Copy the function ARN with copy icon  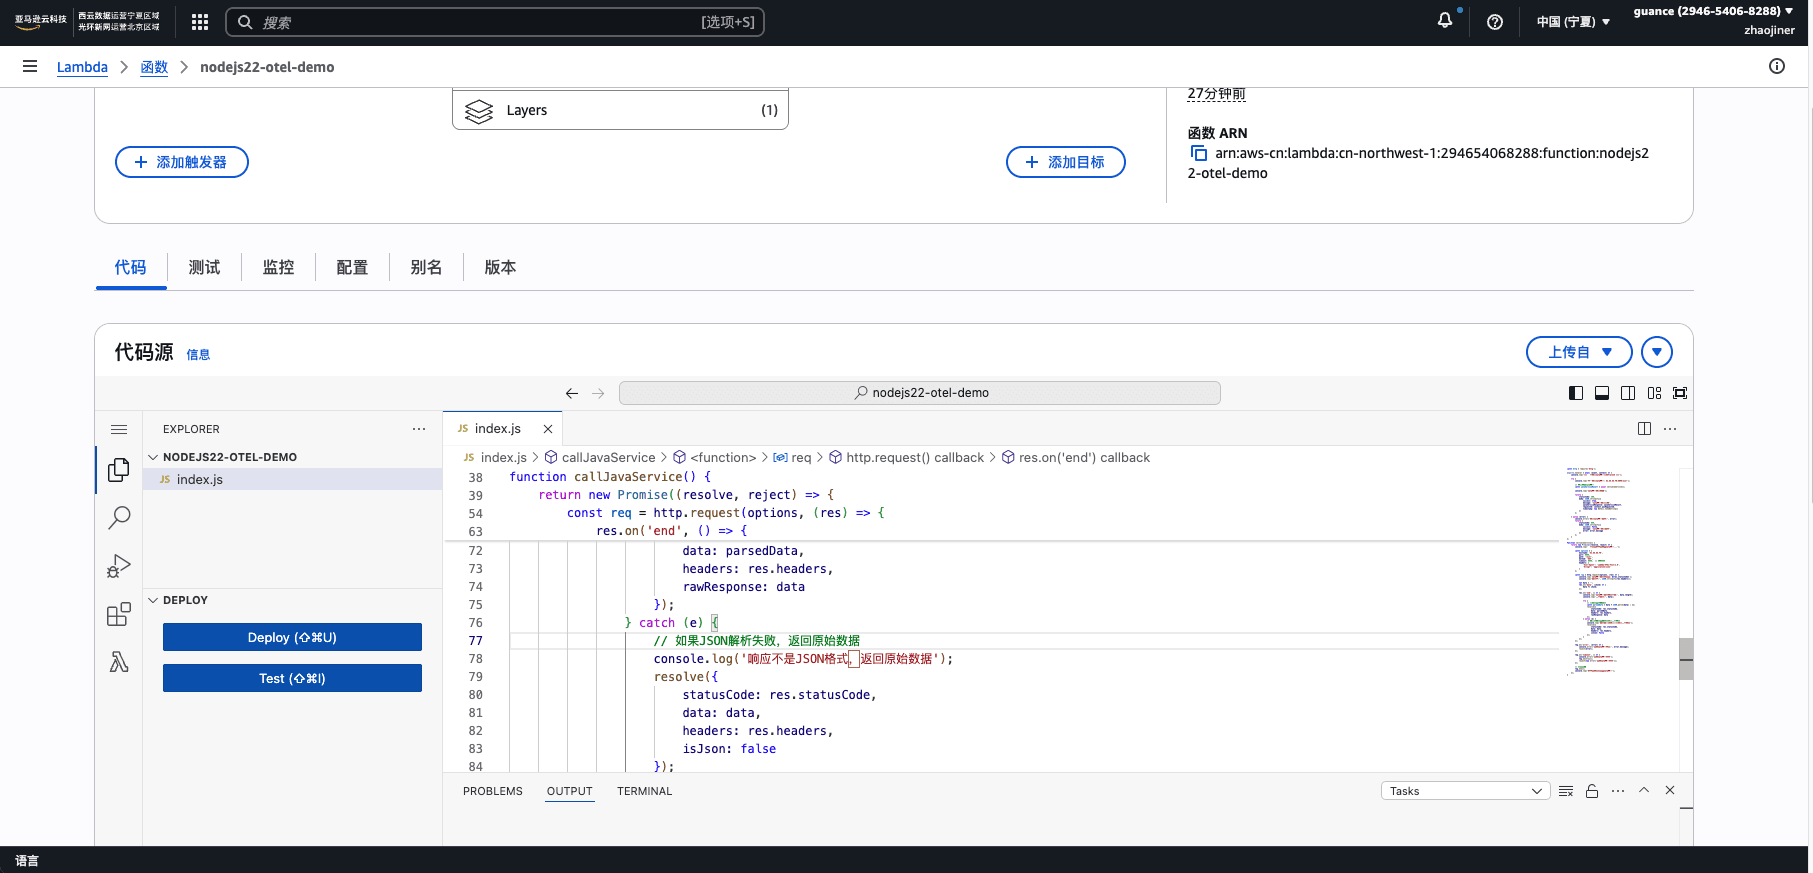point(1198,153)
